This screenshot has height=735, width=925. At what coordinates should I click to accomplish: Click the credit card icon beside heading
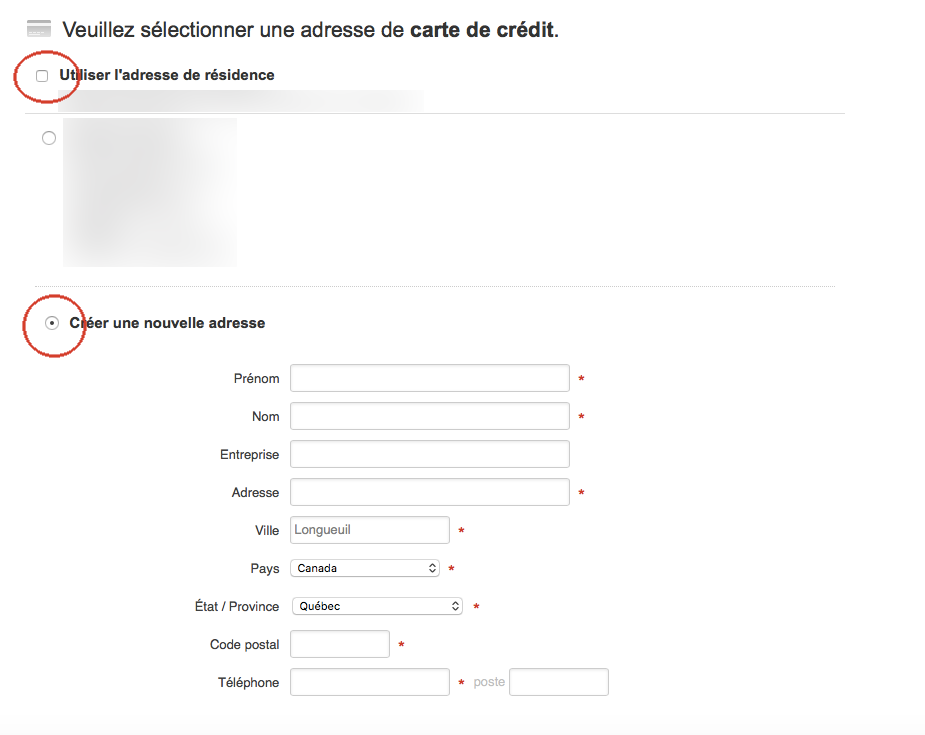[x=39, y=28]
